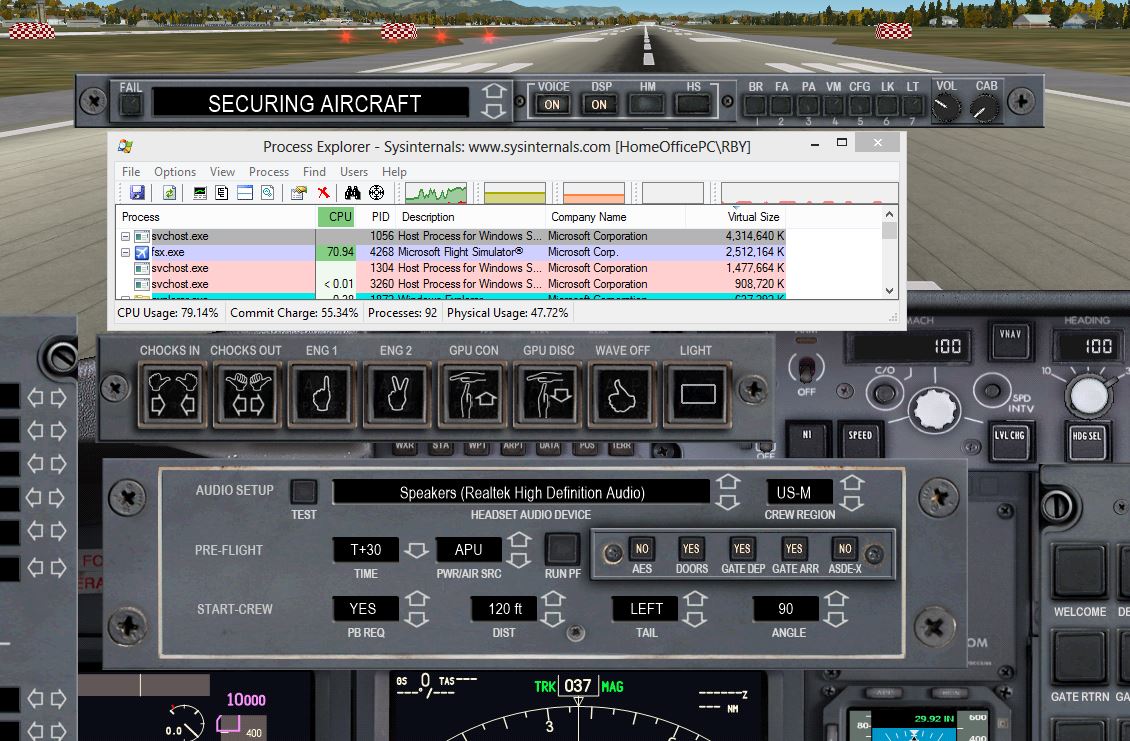Image resolution: width=1130 pixels, height=741 pixels.
Task: Click the yellow commit history mini graph
Action: pyautogui.click(x=515, y=193)
